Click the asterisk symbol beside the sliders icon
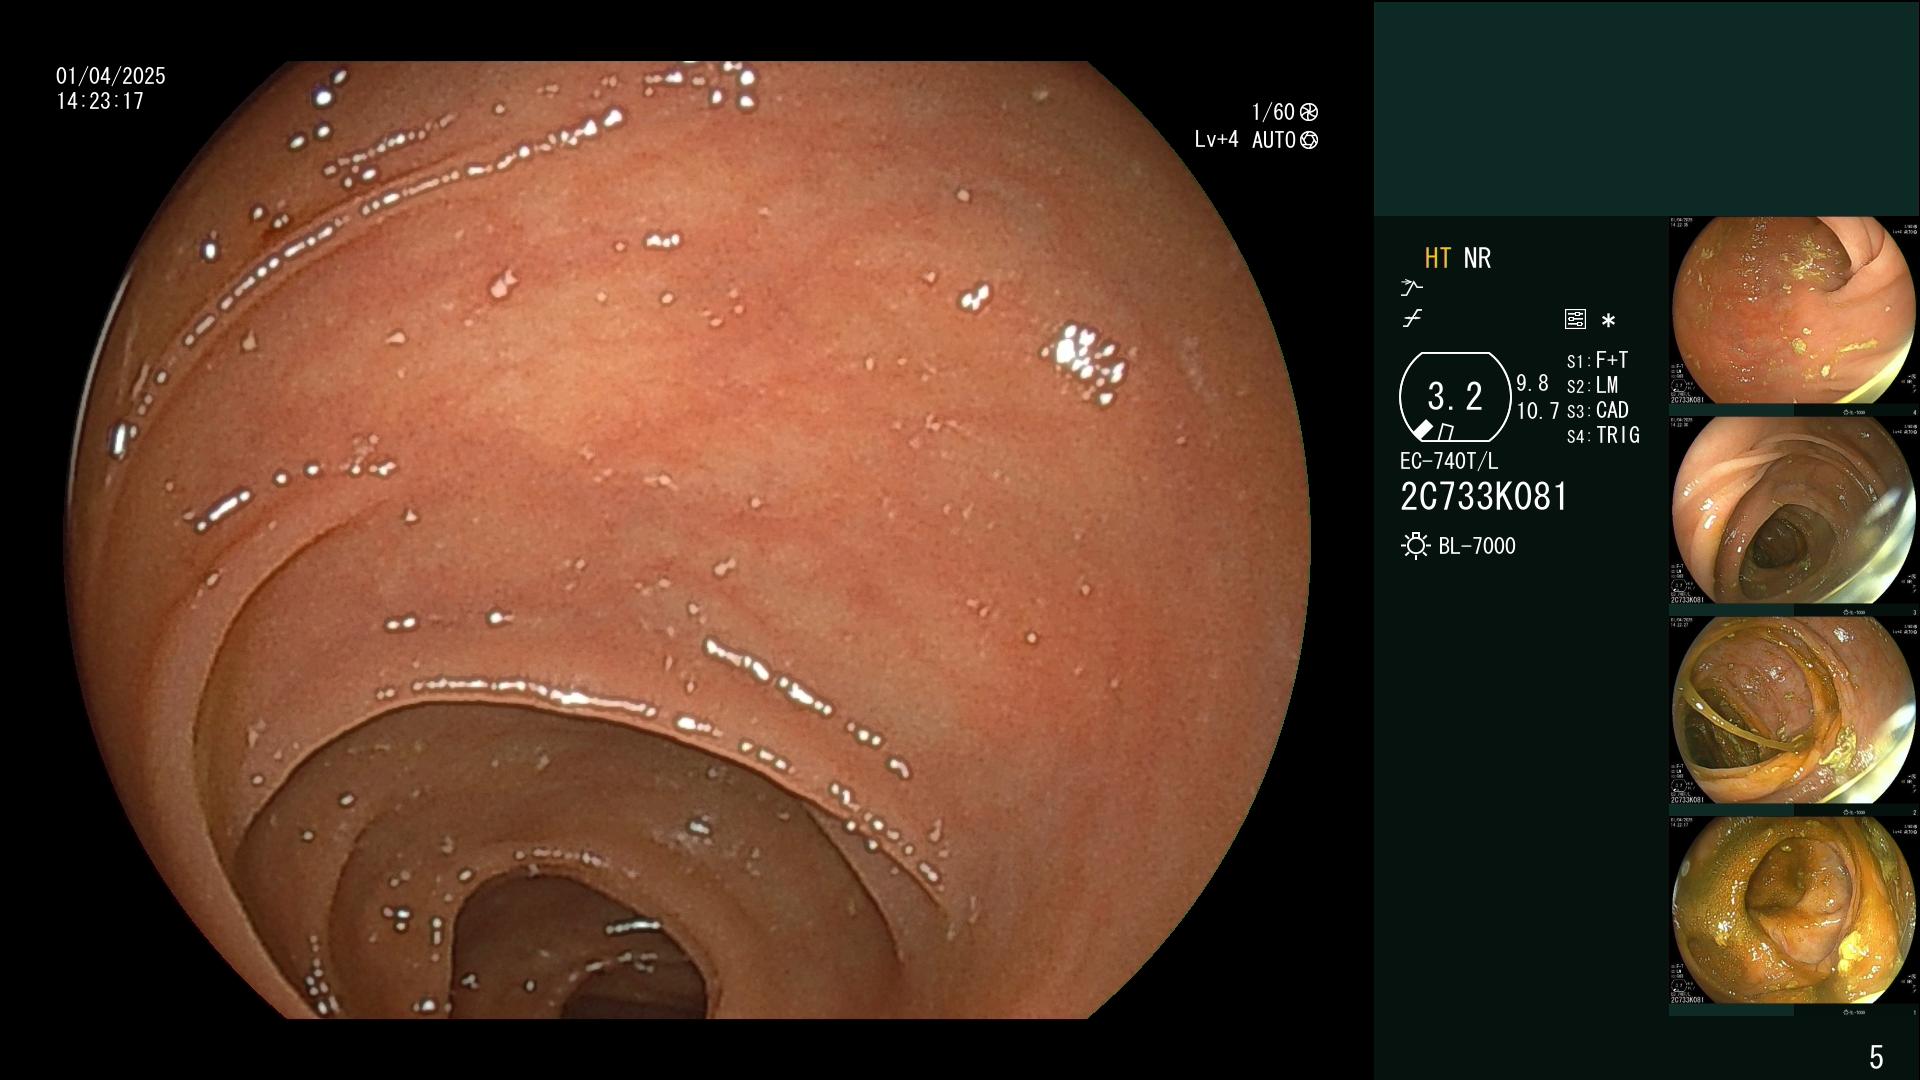Viewport: 1920px width, 1080px height. 1608,321
